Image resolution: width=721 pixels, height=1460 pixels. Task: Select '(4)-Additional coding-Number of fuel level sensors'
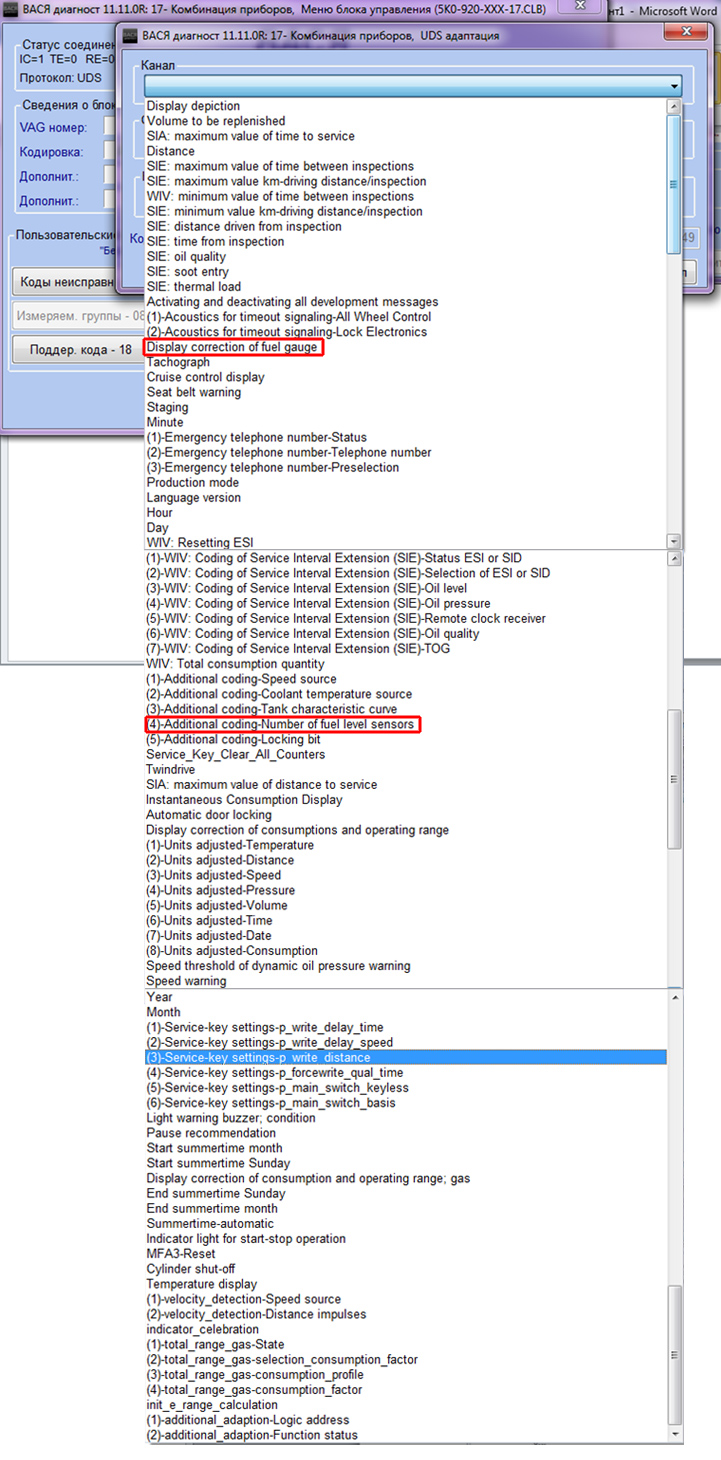click(x=282, y=724)
